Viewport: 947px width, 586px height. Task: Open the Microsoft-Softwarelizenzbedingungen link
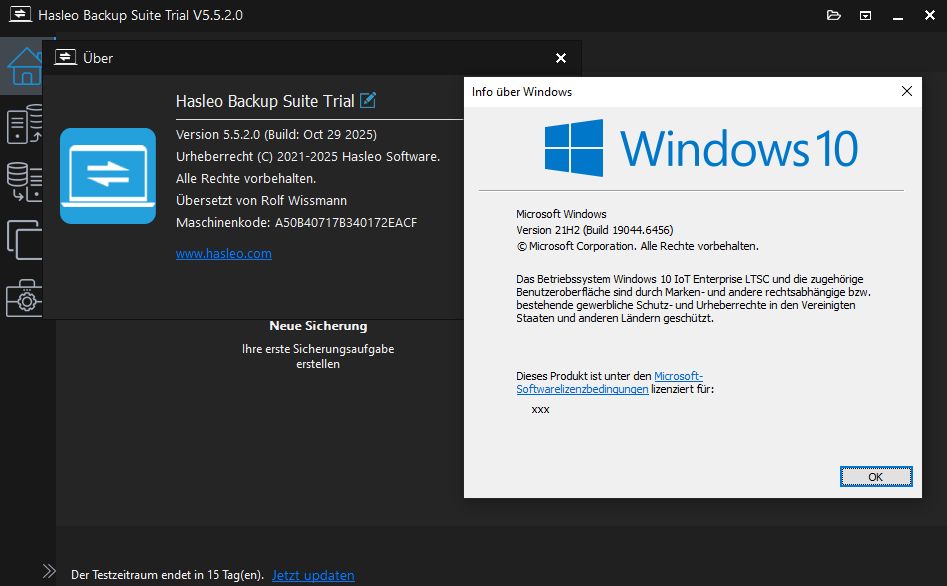[x=609, y=382]
